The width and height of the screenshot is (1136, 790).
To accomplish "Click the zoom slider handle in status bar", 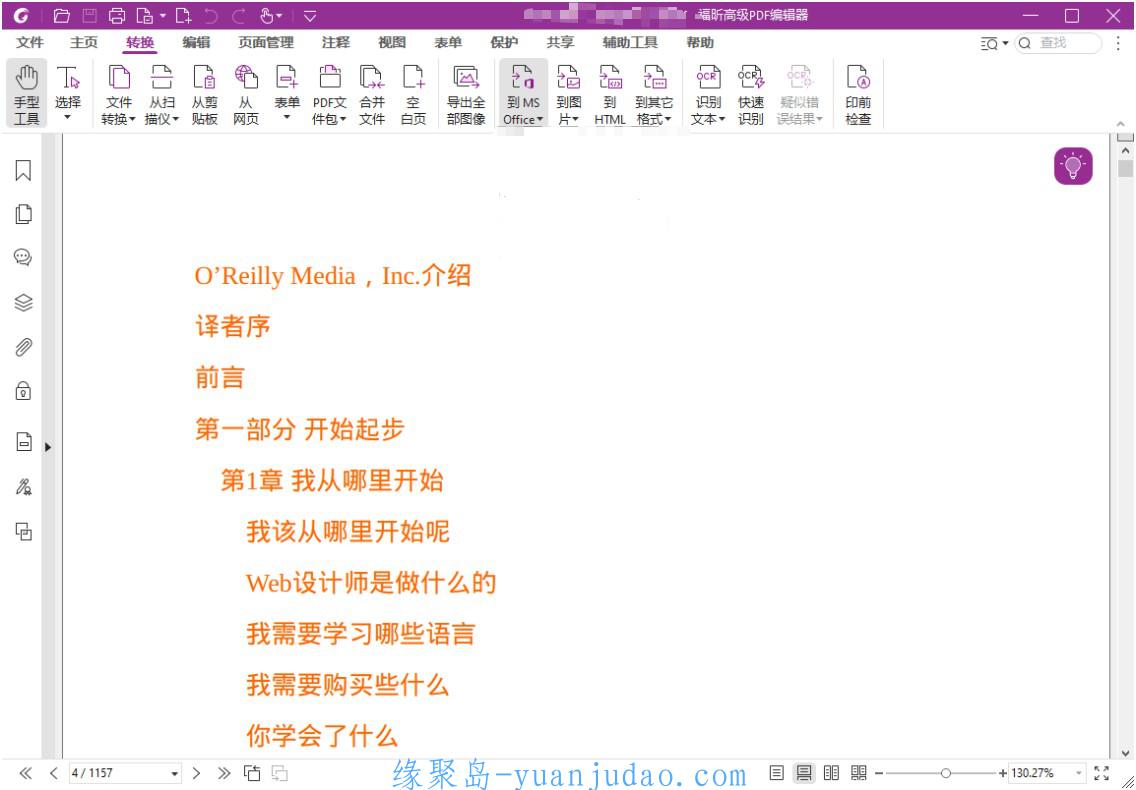I will [945, 773].
